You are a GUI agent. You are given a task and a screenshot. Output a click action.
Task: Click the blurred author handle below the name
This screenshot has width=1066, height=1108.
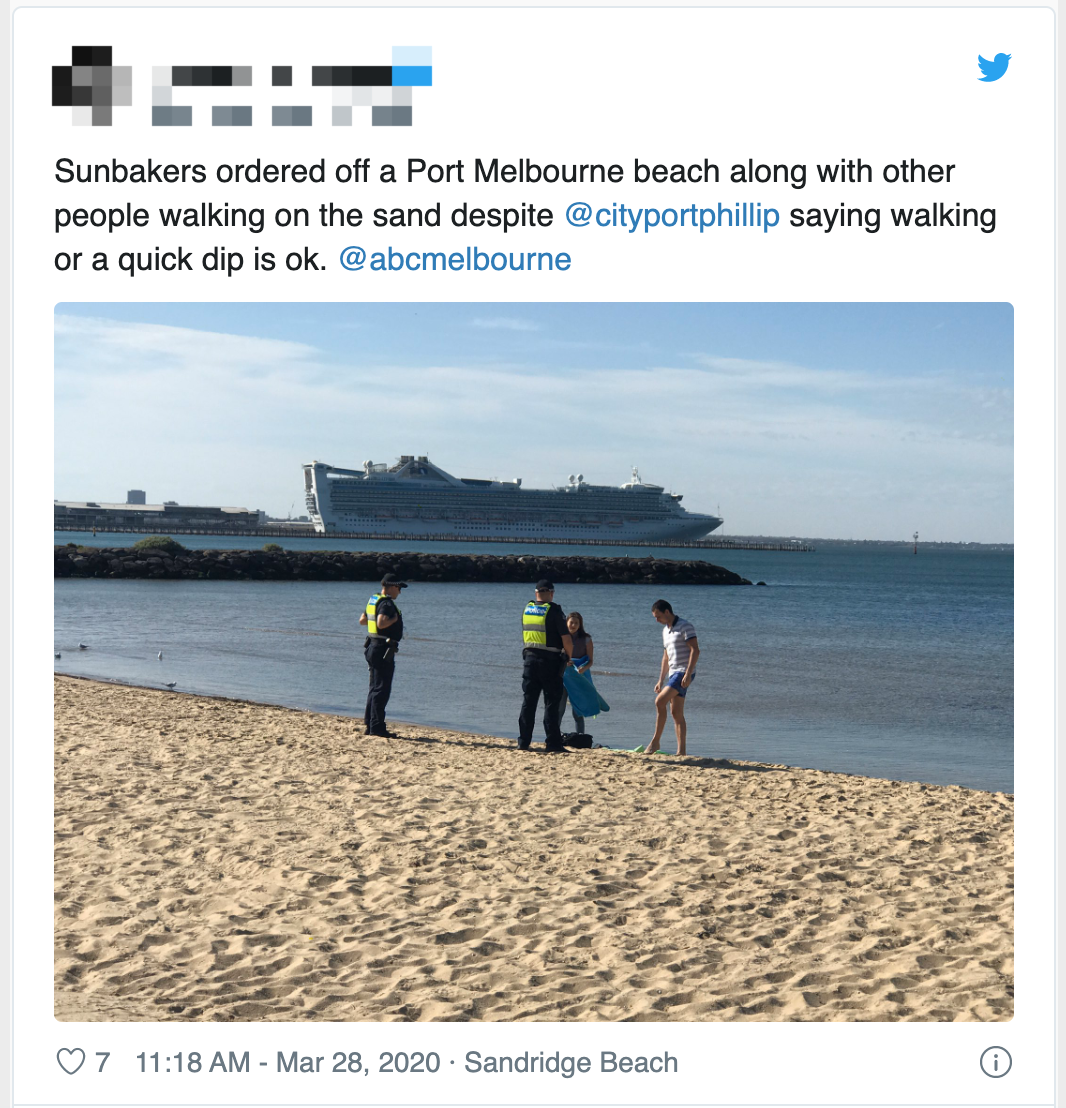[x=282, y=116]
